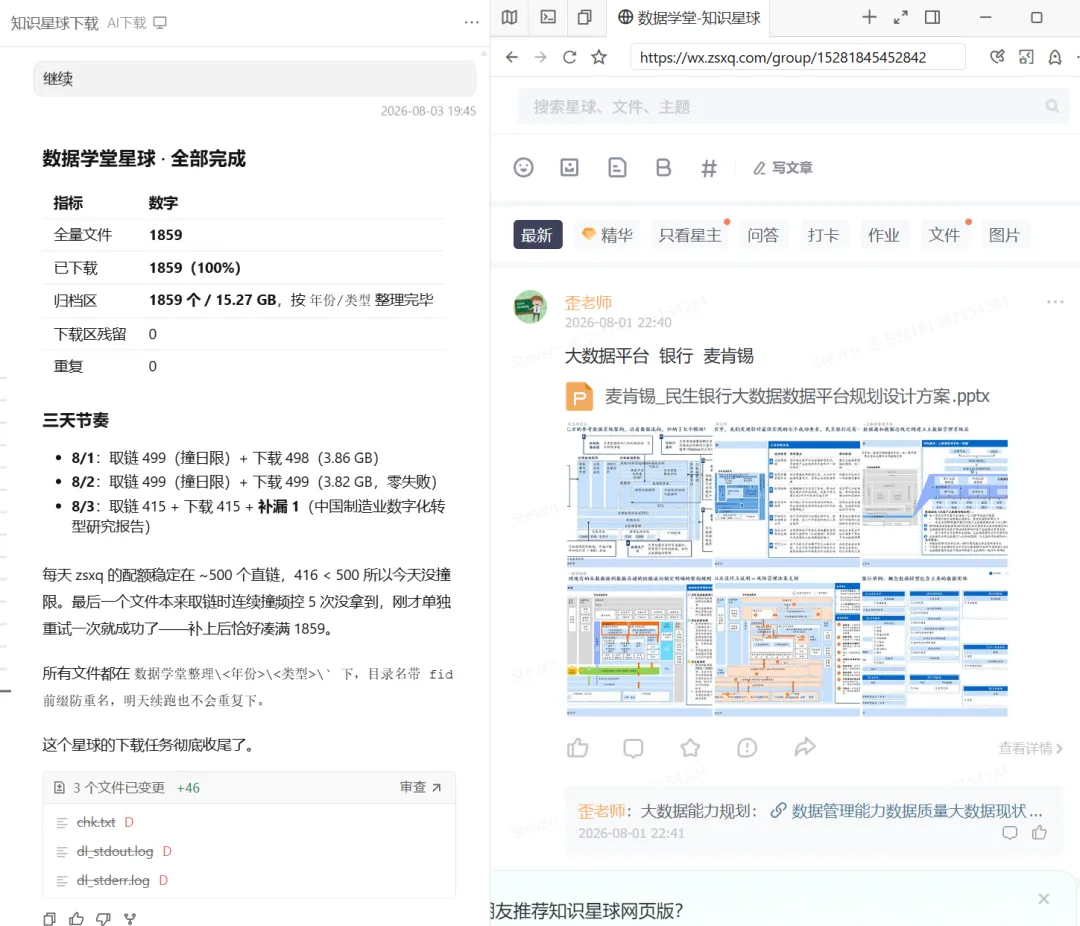
Task: Attach a file with the document icon
Action: point(617,167)
